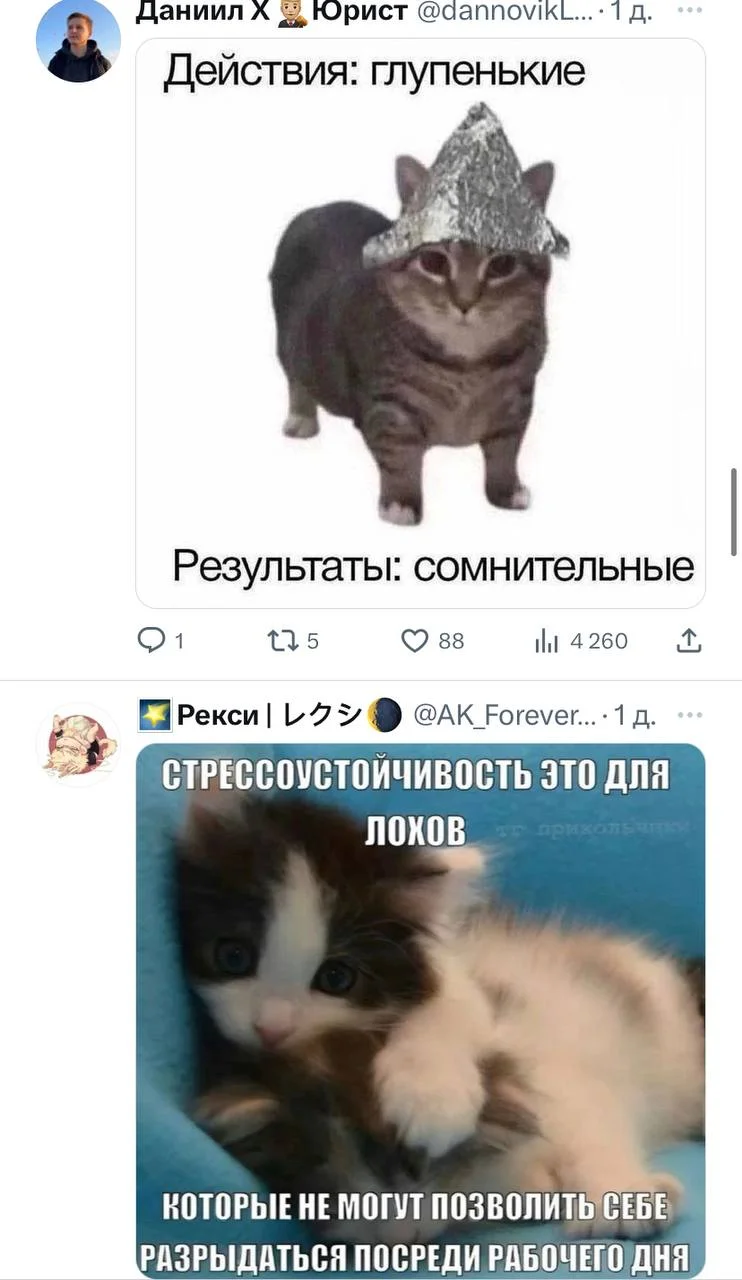Screen dimensions: 742x1280
Task: Open more options on Даниил's tweet
Action: click(x=689, y=10)
